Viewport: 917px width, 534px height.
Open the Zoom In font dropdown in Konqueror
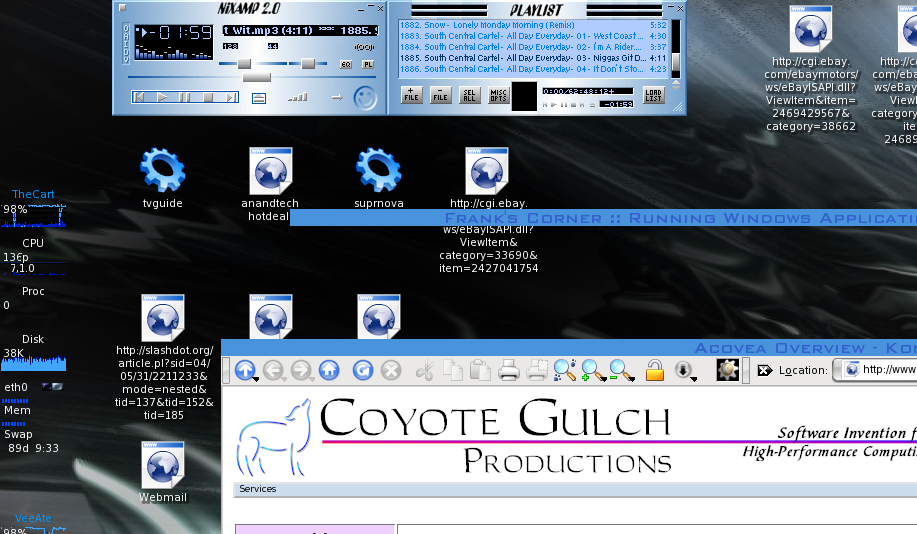[x=602, y=380]
